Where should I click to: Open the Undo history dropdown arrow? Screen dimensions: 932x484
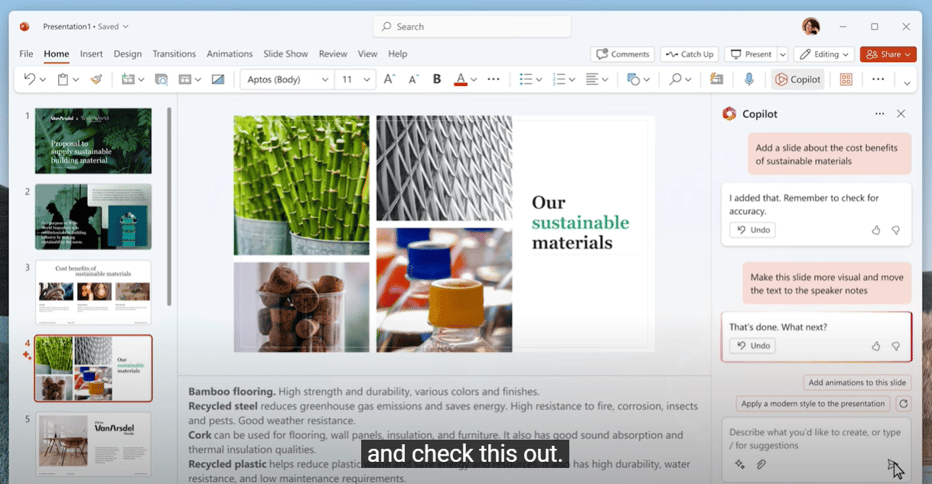tap(43, 80)
